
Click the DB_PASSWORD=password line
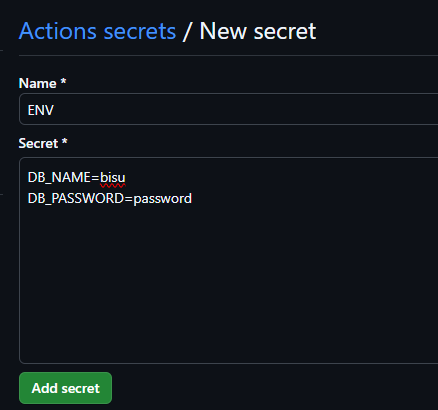[x=110, y=199]
